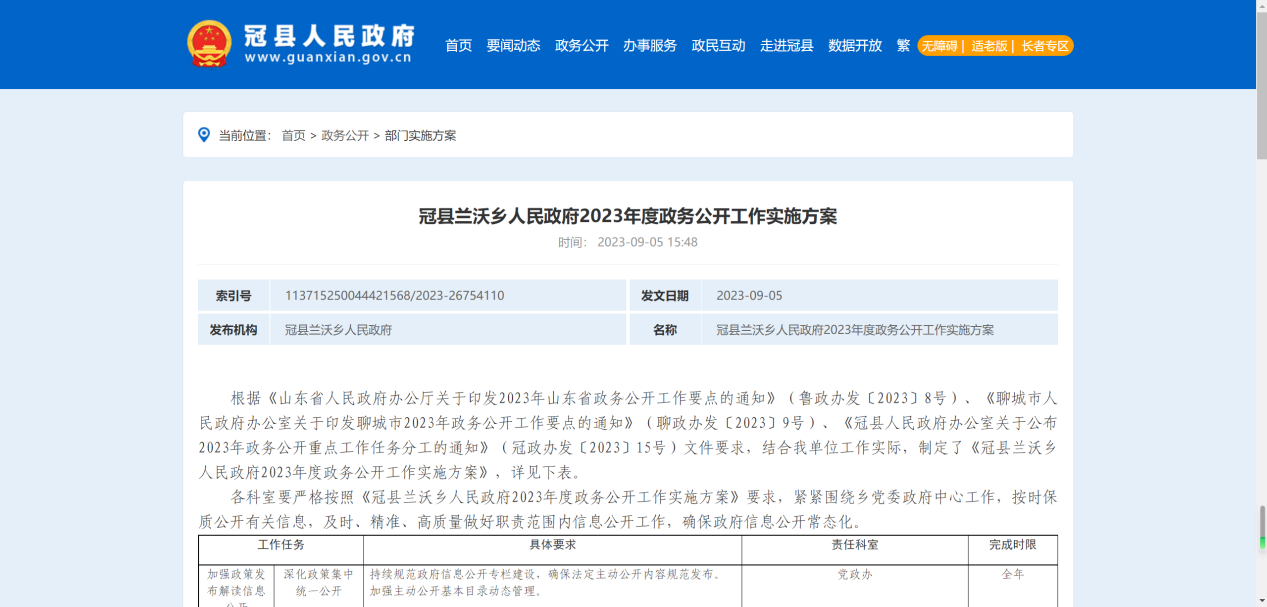Click 首页 in the breadcrumb
The width and height of the screenshot is (1267, 607).
[293, 135]
